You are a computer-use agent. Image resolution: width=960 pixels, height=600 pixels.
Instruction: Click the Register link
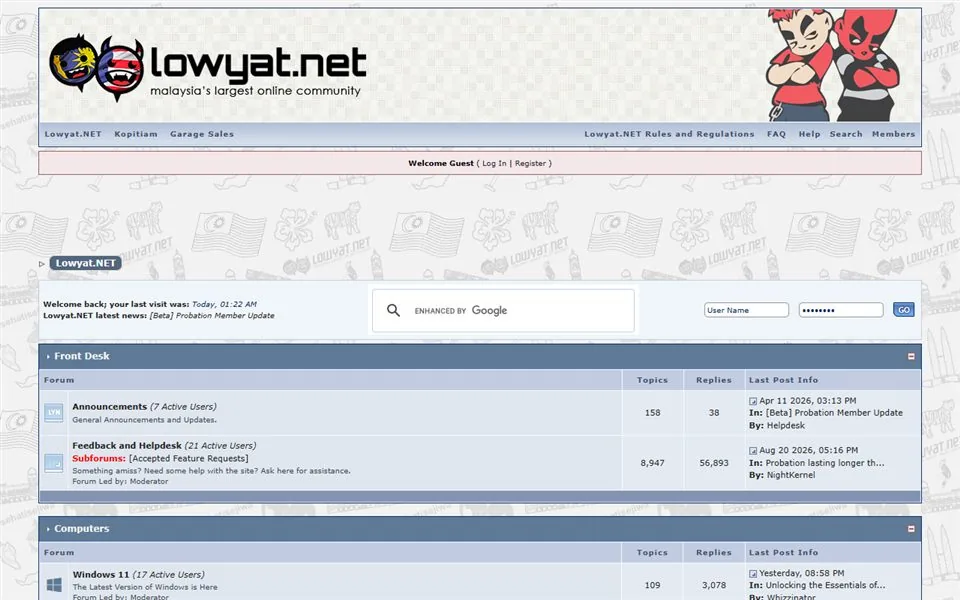[x=530, y=163]
